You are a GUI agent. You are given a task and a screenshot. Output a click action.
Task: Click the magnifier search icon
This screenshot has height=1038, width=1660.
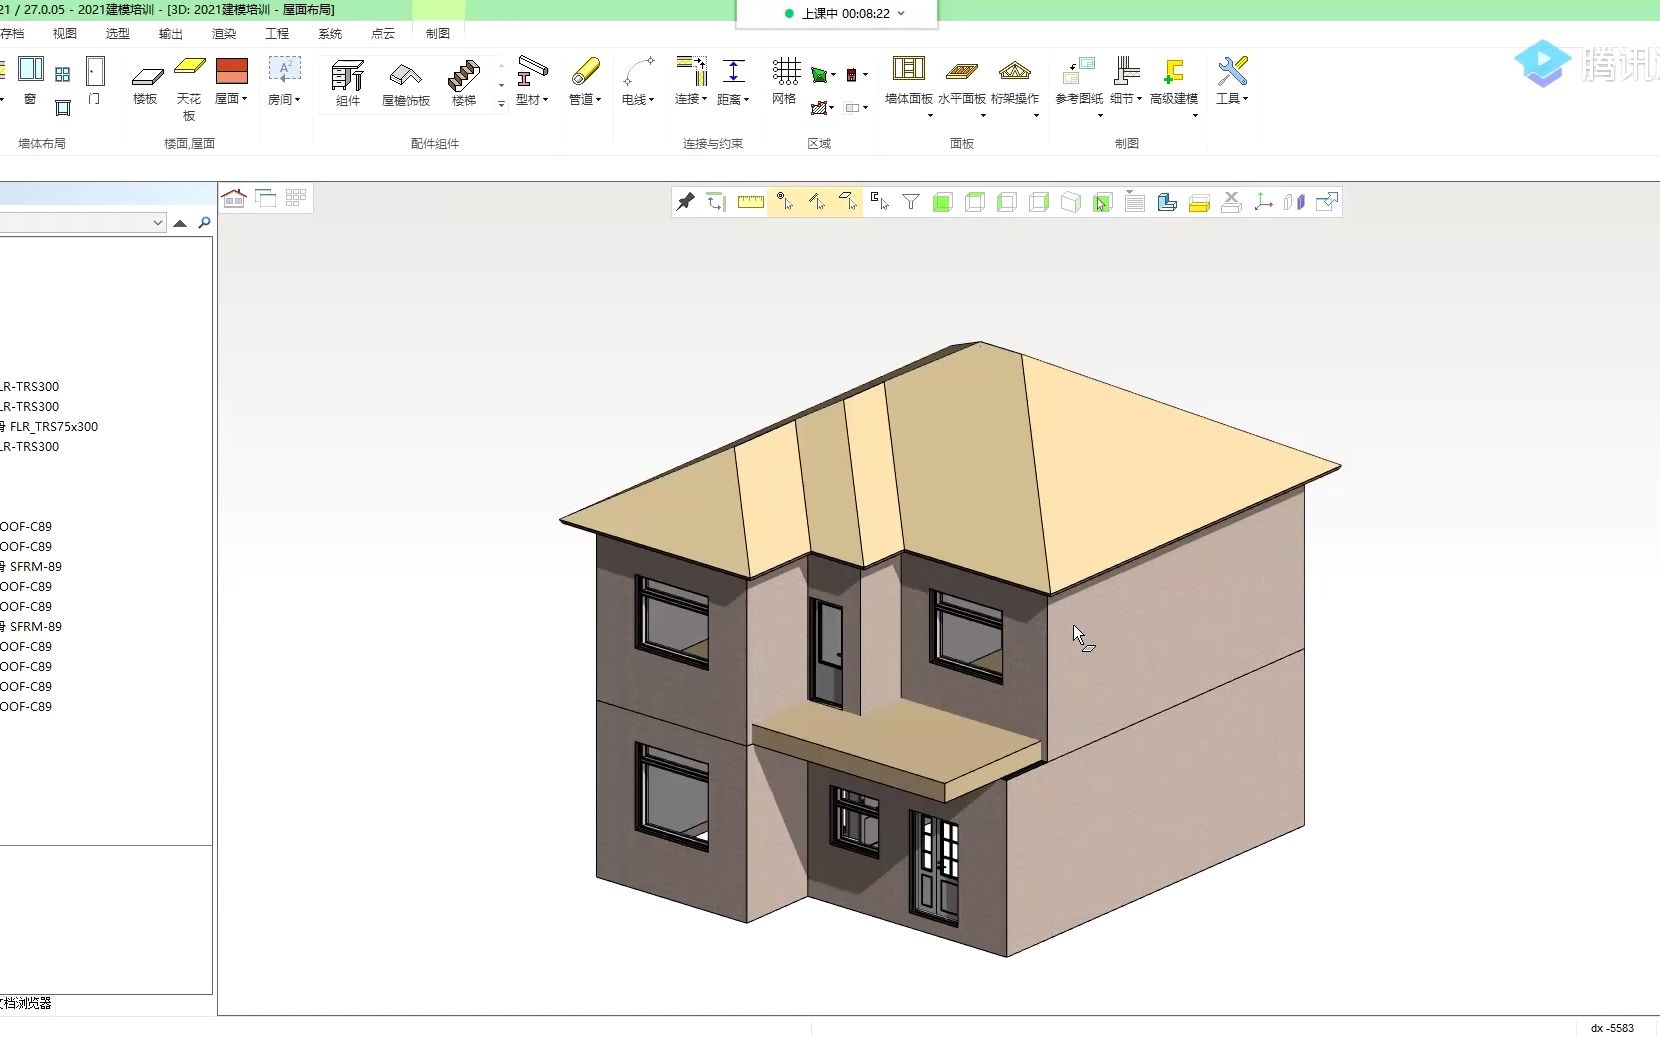click(x=204, y=223)
